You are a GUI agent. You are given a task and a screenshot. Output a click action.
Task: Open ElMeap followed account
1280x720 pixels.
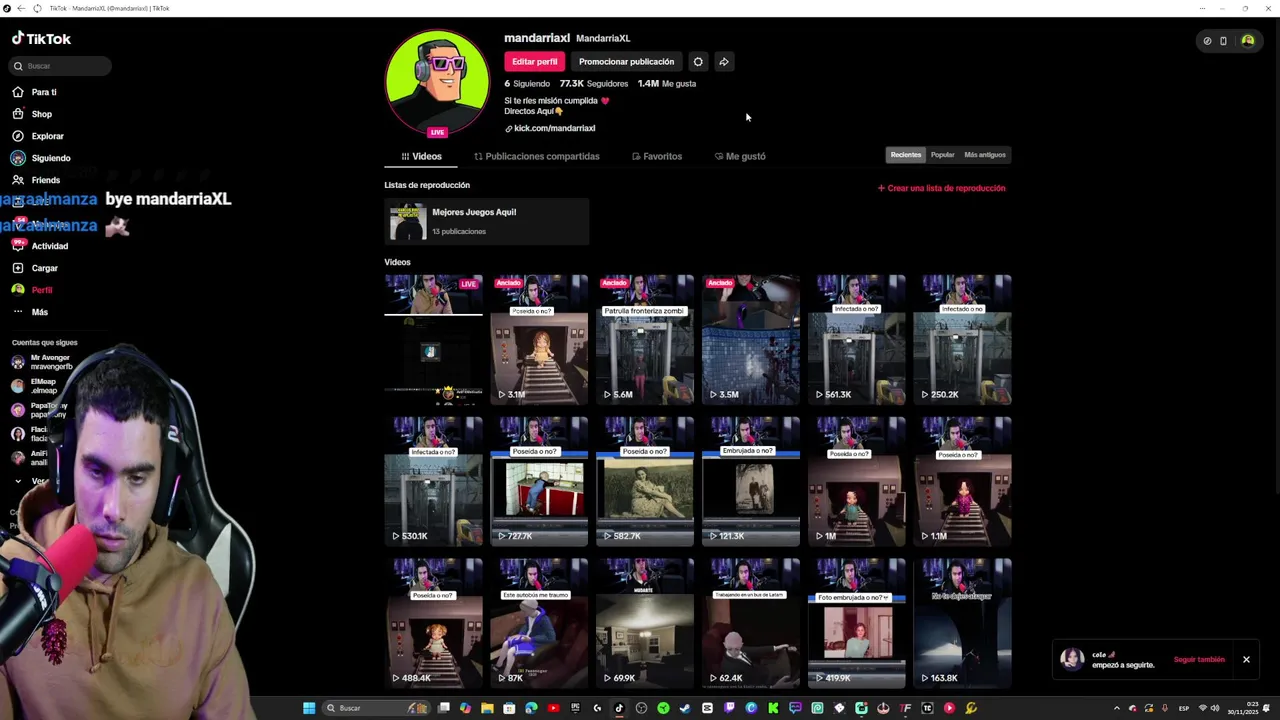[x=35, y=386]
